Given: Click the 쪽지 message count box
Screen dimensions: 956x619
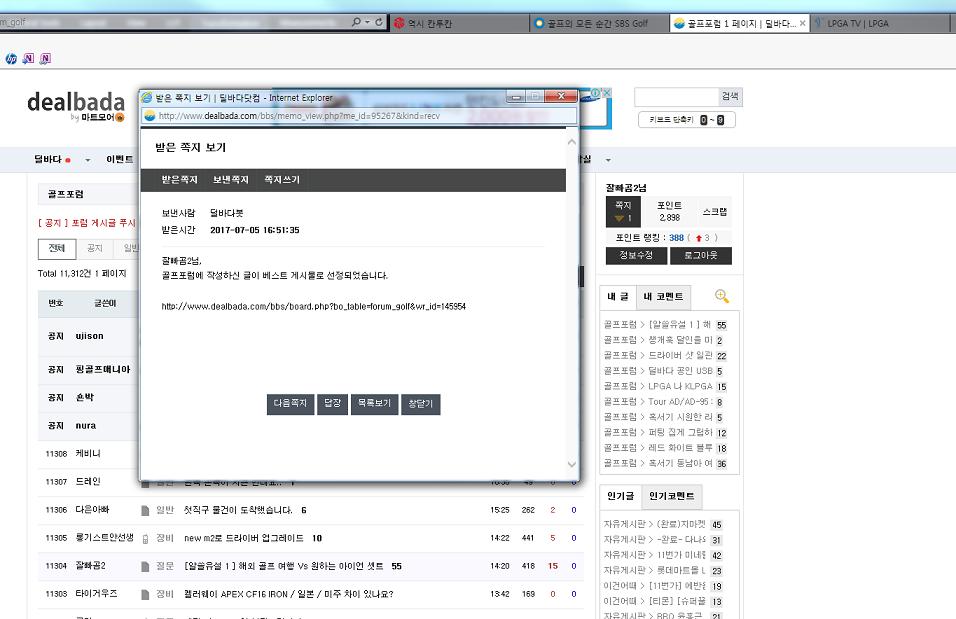Looking at the screenshot, I should coord(623,212).
